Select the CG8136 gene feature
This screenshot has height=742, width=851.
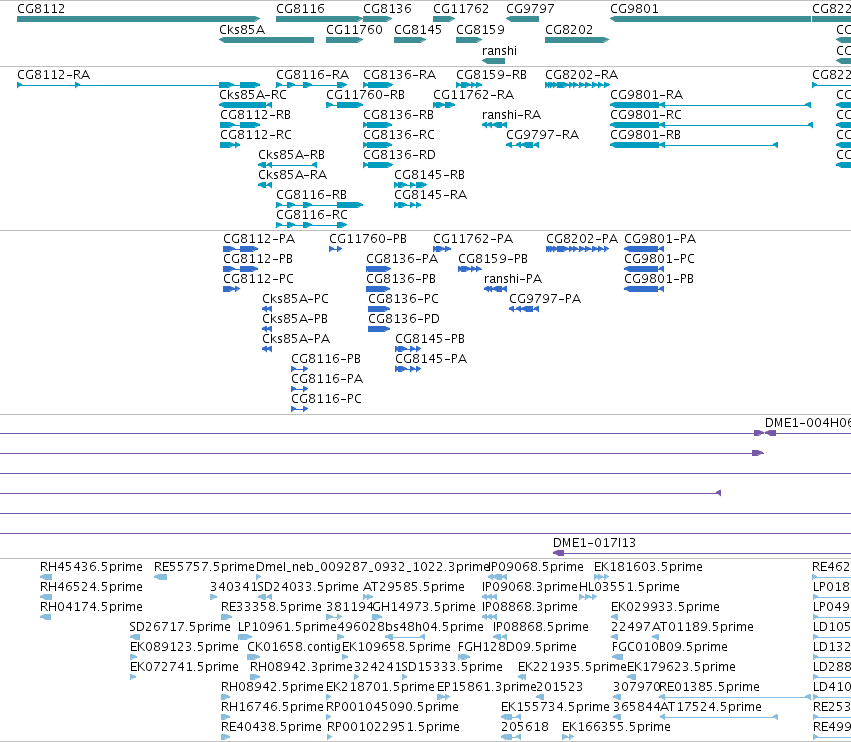(377, 19)
